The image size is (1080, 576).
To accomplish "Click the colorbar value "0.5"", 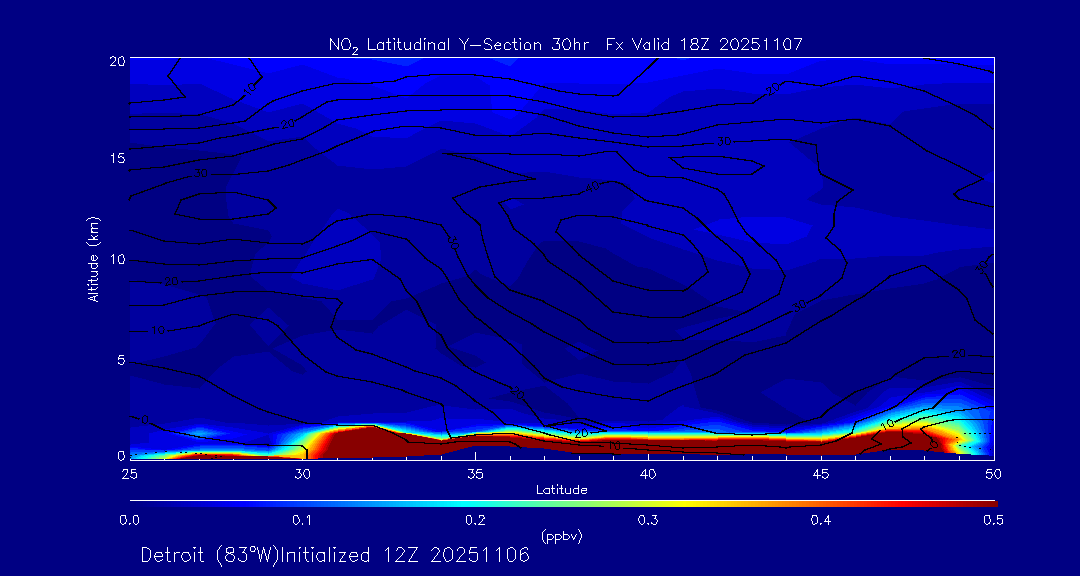I will pyautogui.click(x=993, y=521).
